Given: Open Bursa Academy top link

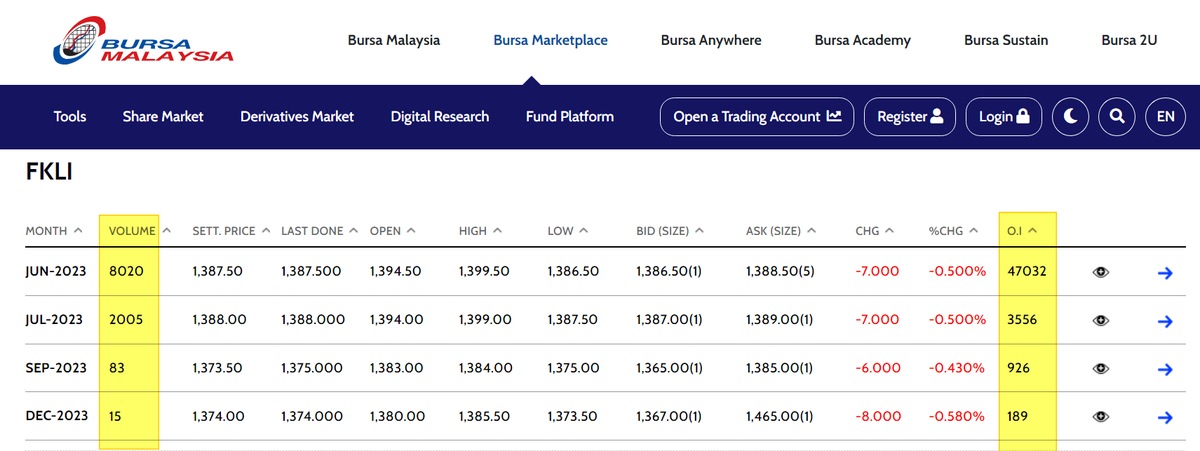Looking at the screenshot, I should (x=863, y=40).
